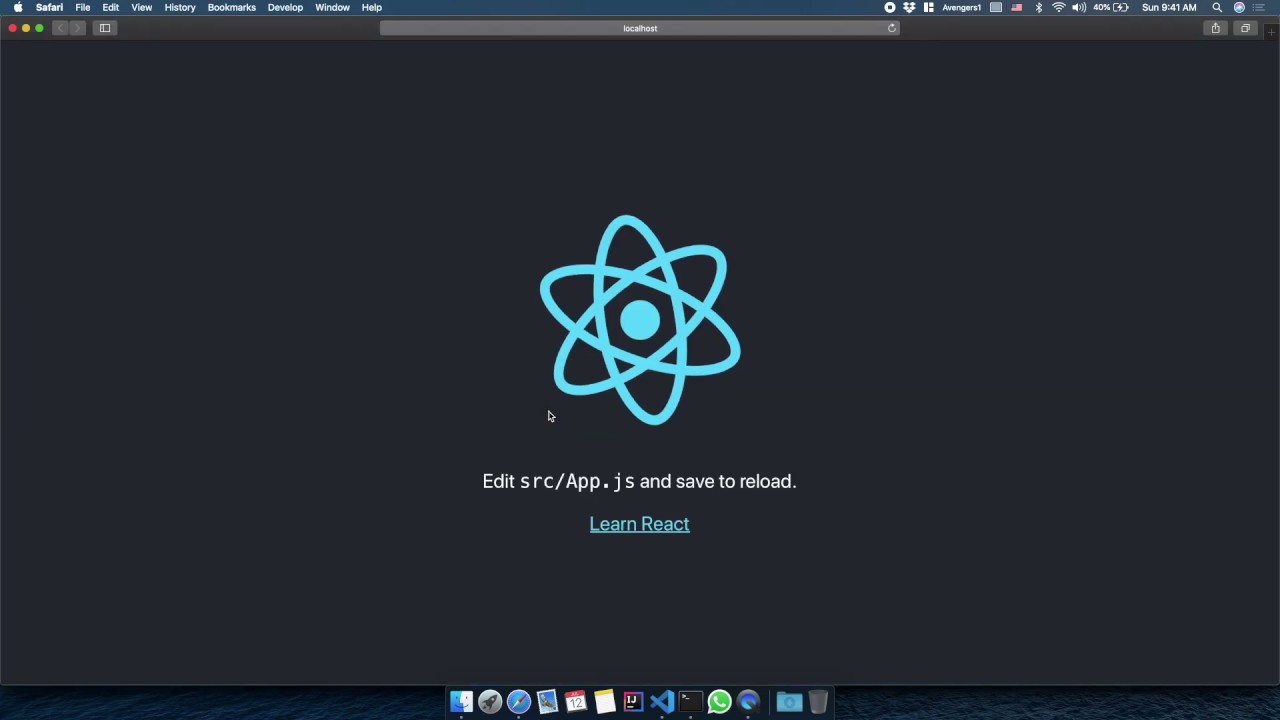Go back with the back arrow

point(60,28)
